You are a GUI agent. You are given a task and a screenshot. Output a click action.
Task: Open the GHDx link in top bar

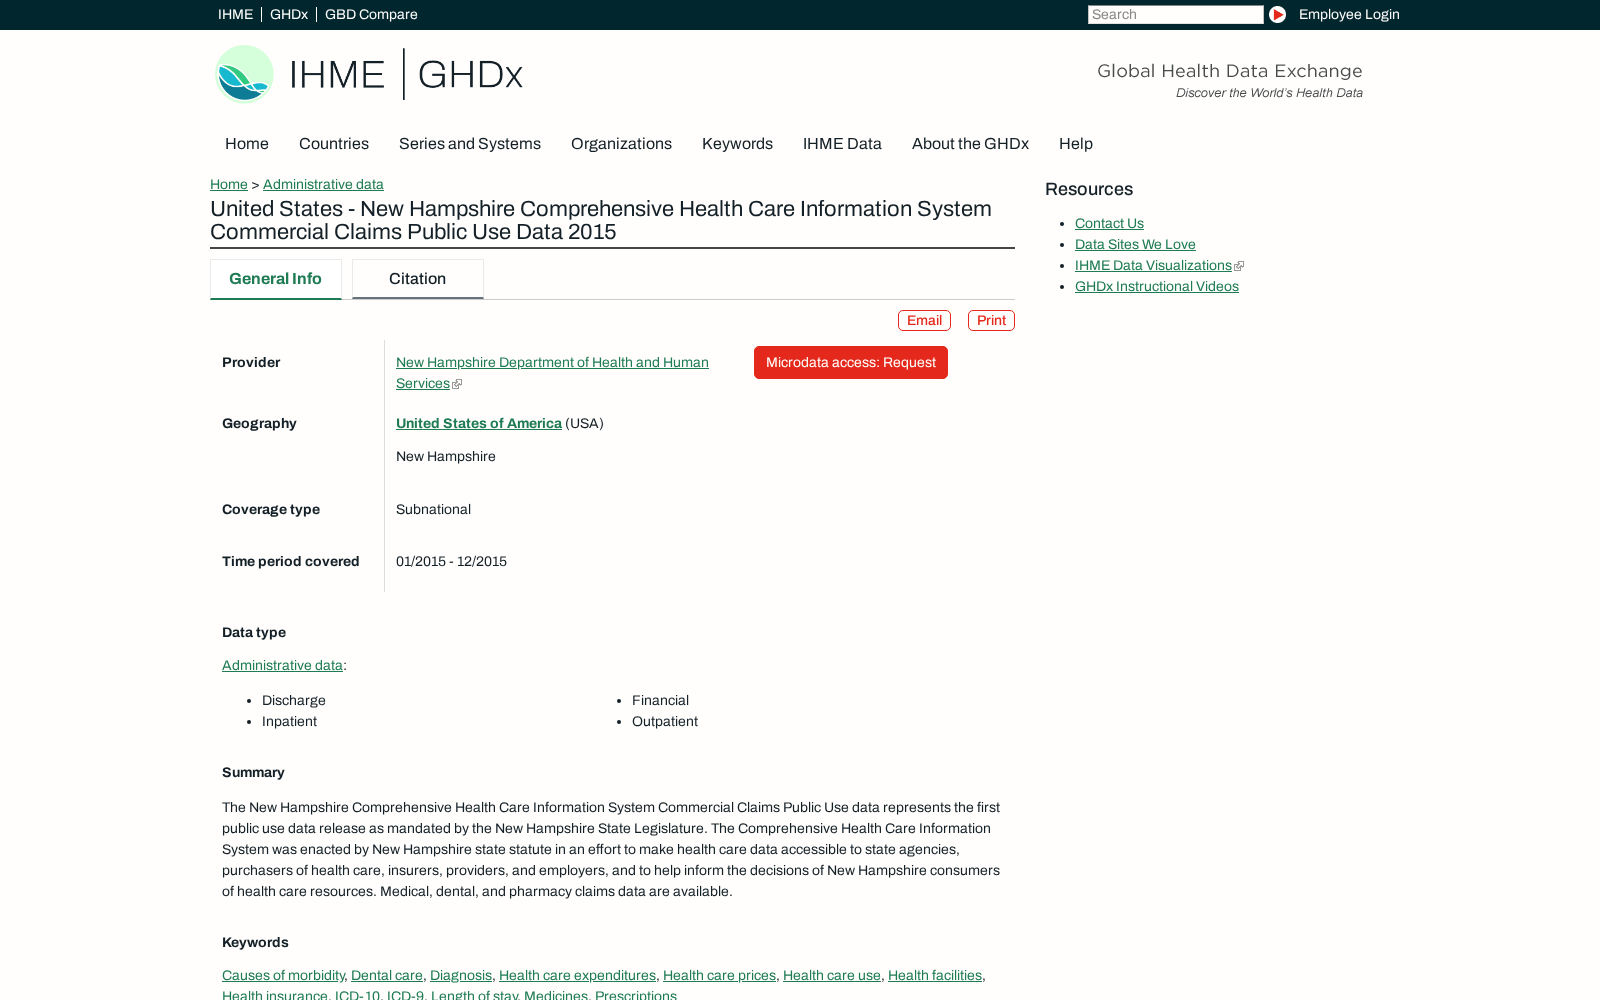288,14
